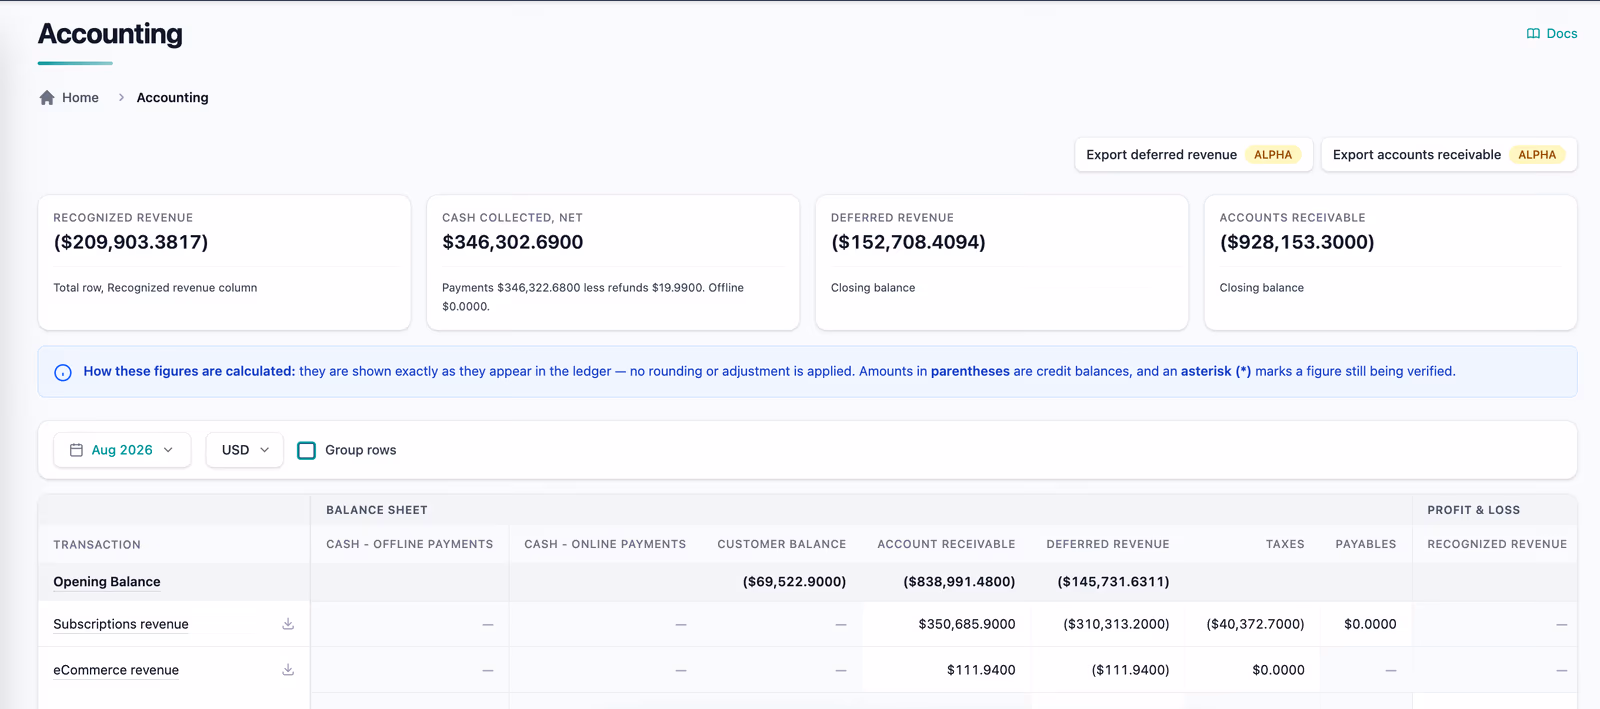Click the Deferred Revenue summary card
The width and height of the screenshot is (1600, 709).
coord(1002,262)
